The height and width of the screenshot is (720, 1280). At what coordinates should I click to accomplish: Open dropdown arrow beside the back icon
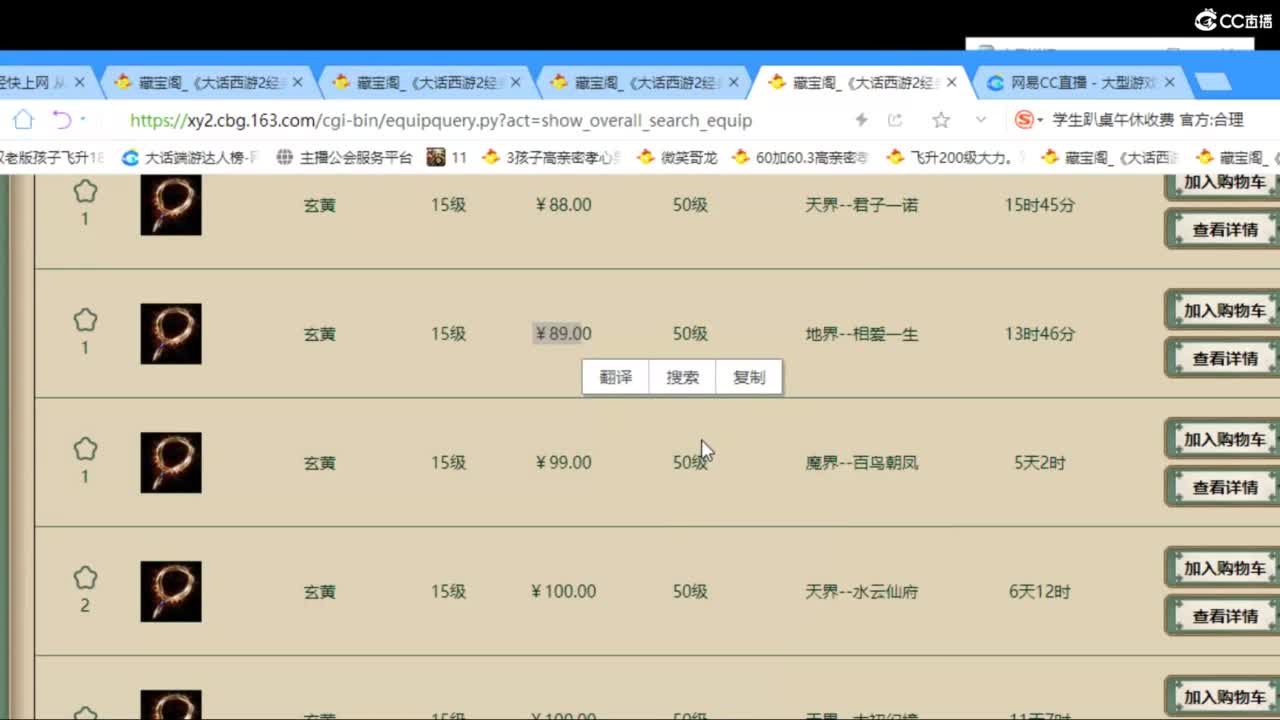pos(82,120)
